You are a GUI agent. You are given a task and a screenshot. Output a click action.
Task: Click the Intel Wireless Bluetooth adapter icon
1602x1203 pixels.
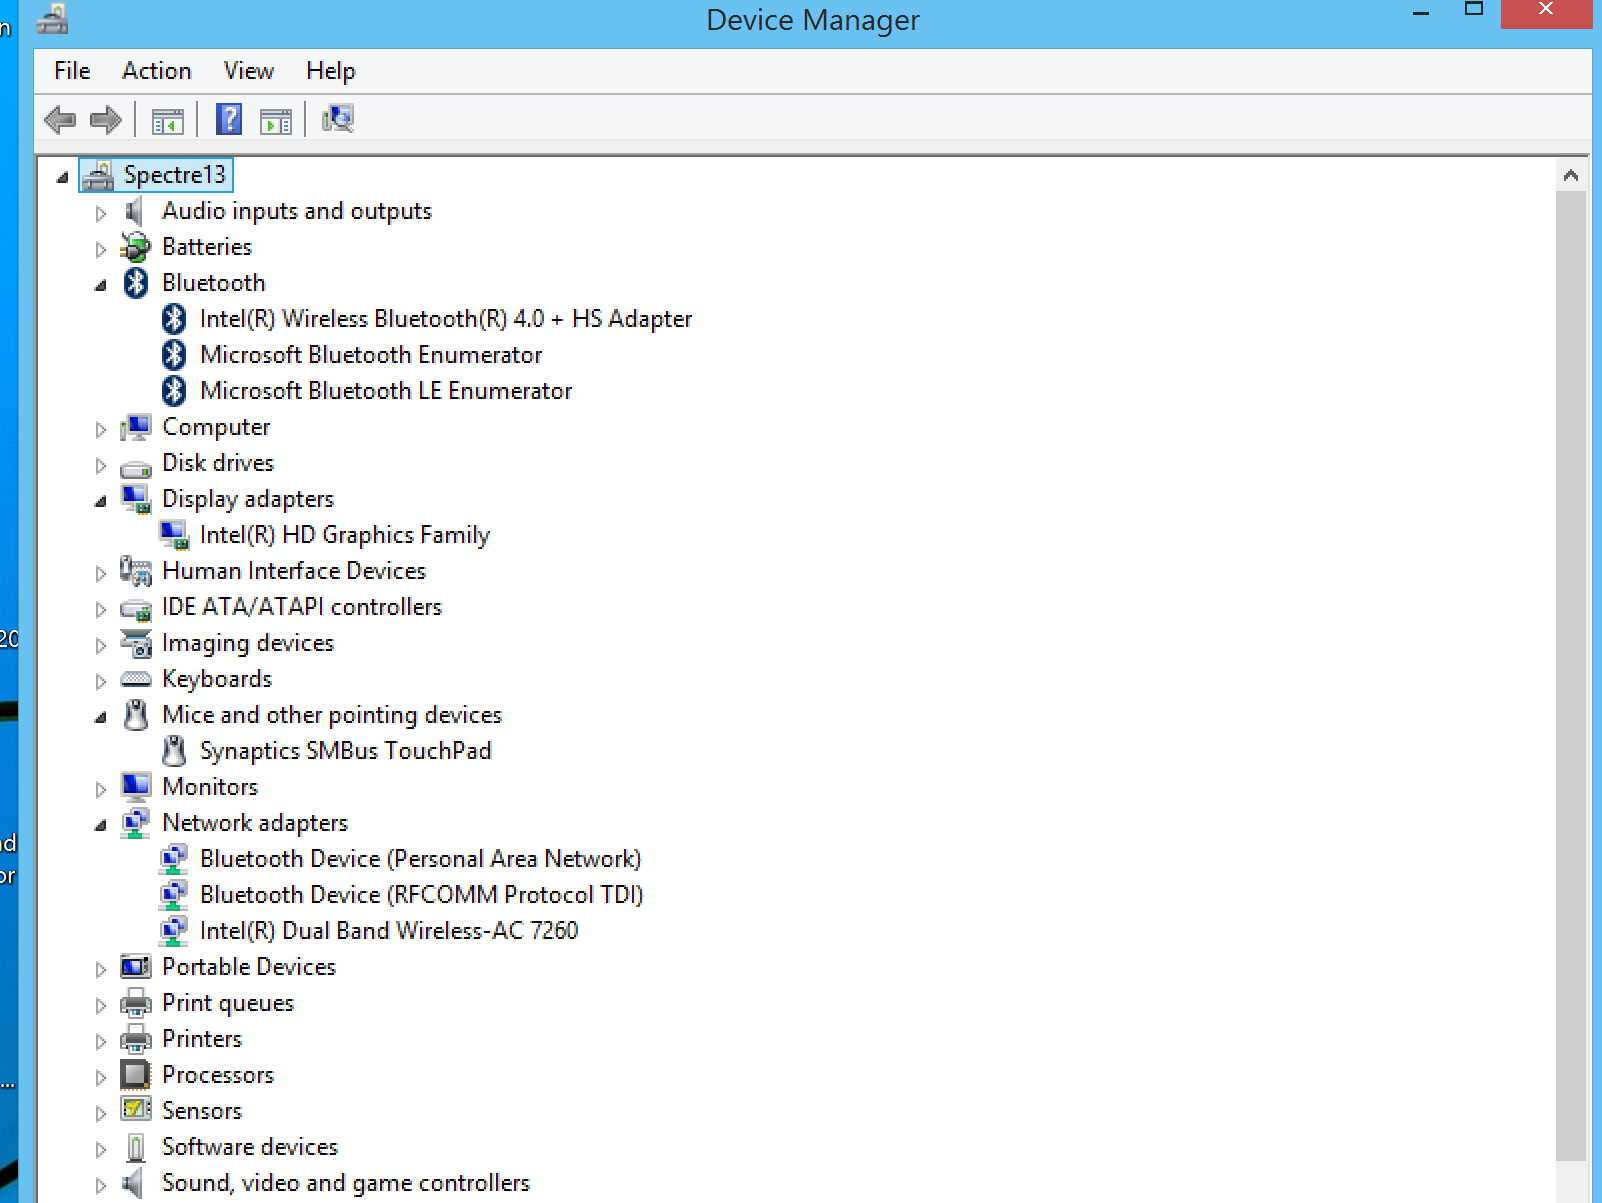pos(174,319)
